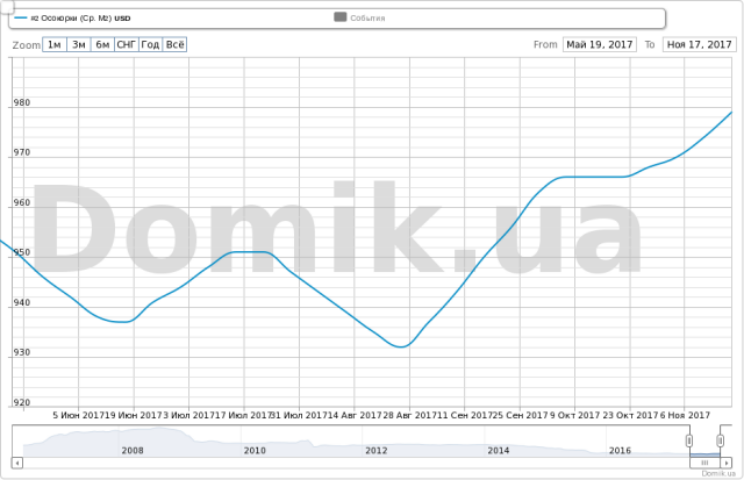Show all data with Всё button
The height and width of the screenshot is (480, 744).
[175, 45]
